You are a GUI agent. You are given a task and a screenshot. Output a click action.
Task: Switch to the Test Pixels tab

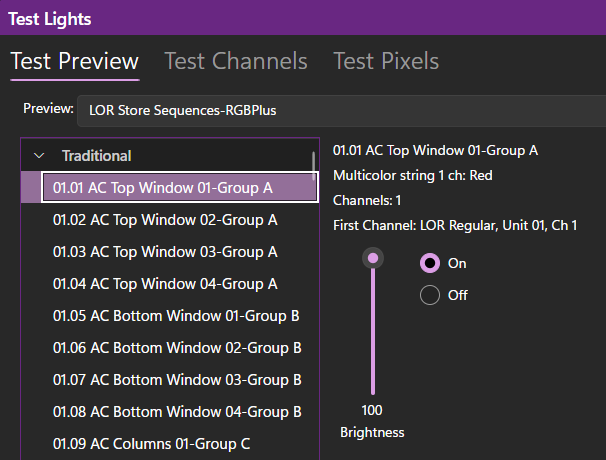coord(385,61)
